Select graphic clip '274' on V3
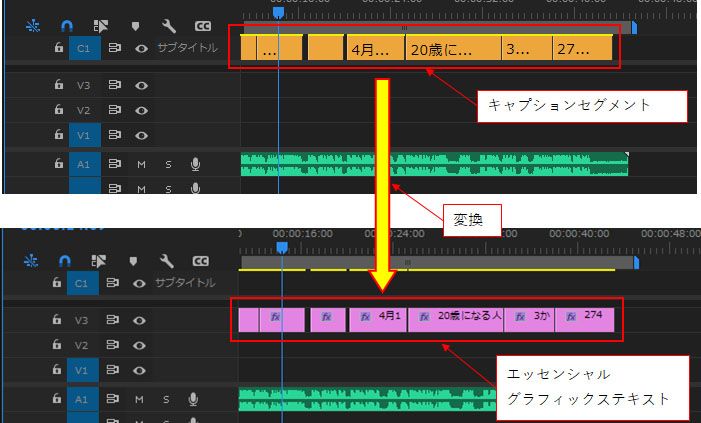 (584, 320)
